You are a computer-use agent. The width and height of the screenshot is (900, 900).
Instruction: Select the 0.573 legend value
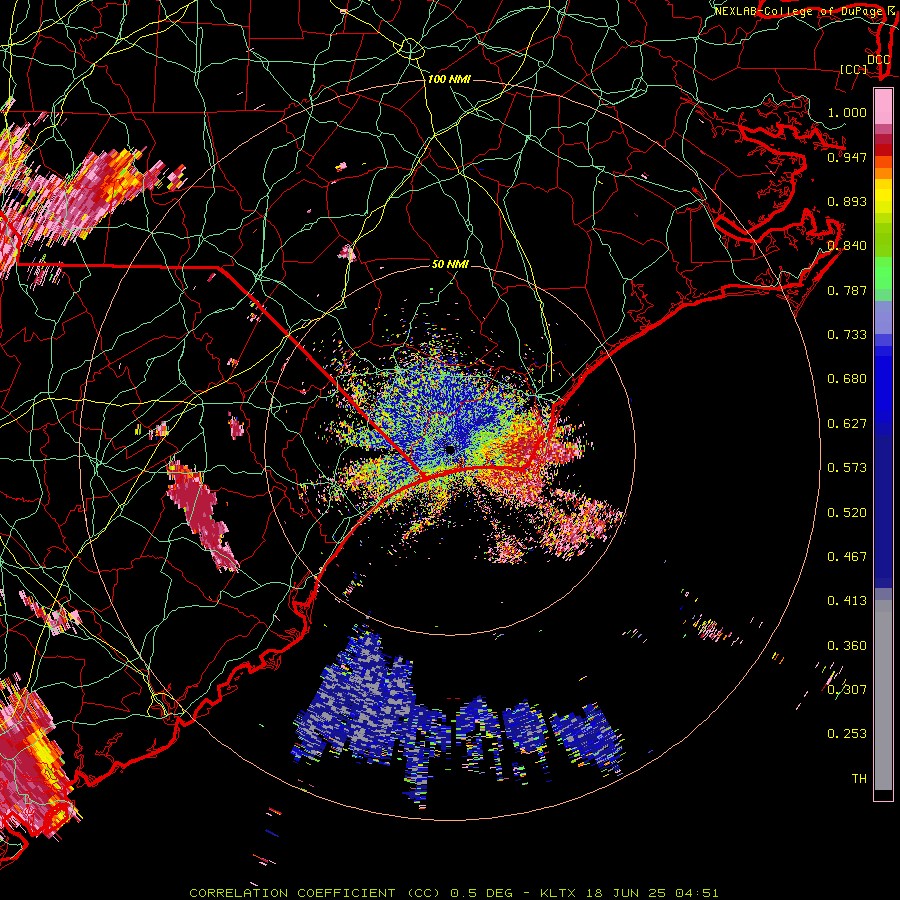pos(847,468)
